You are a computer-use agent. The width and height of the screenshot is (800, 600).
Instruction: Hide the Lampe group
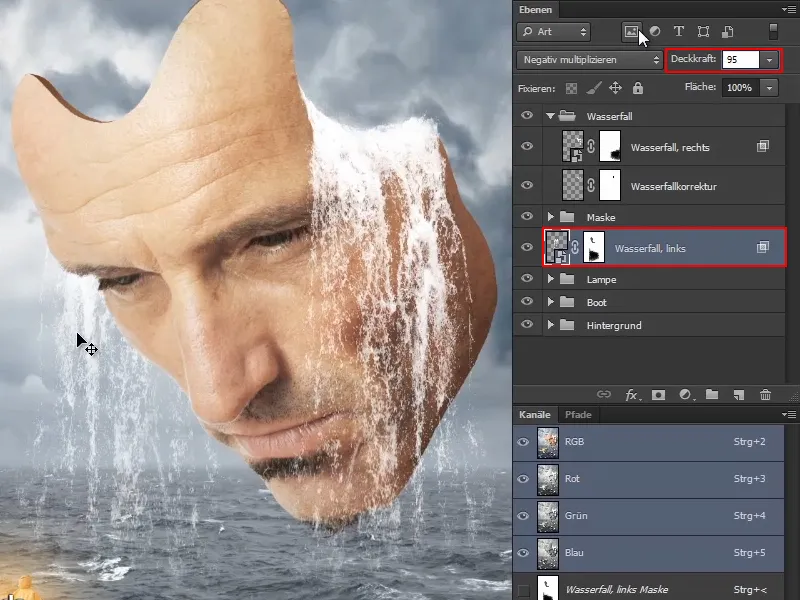tap(527, 279)
